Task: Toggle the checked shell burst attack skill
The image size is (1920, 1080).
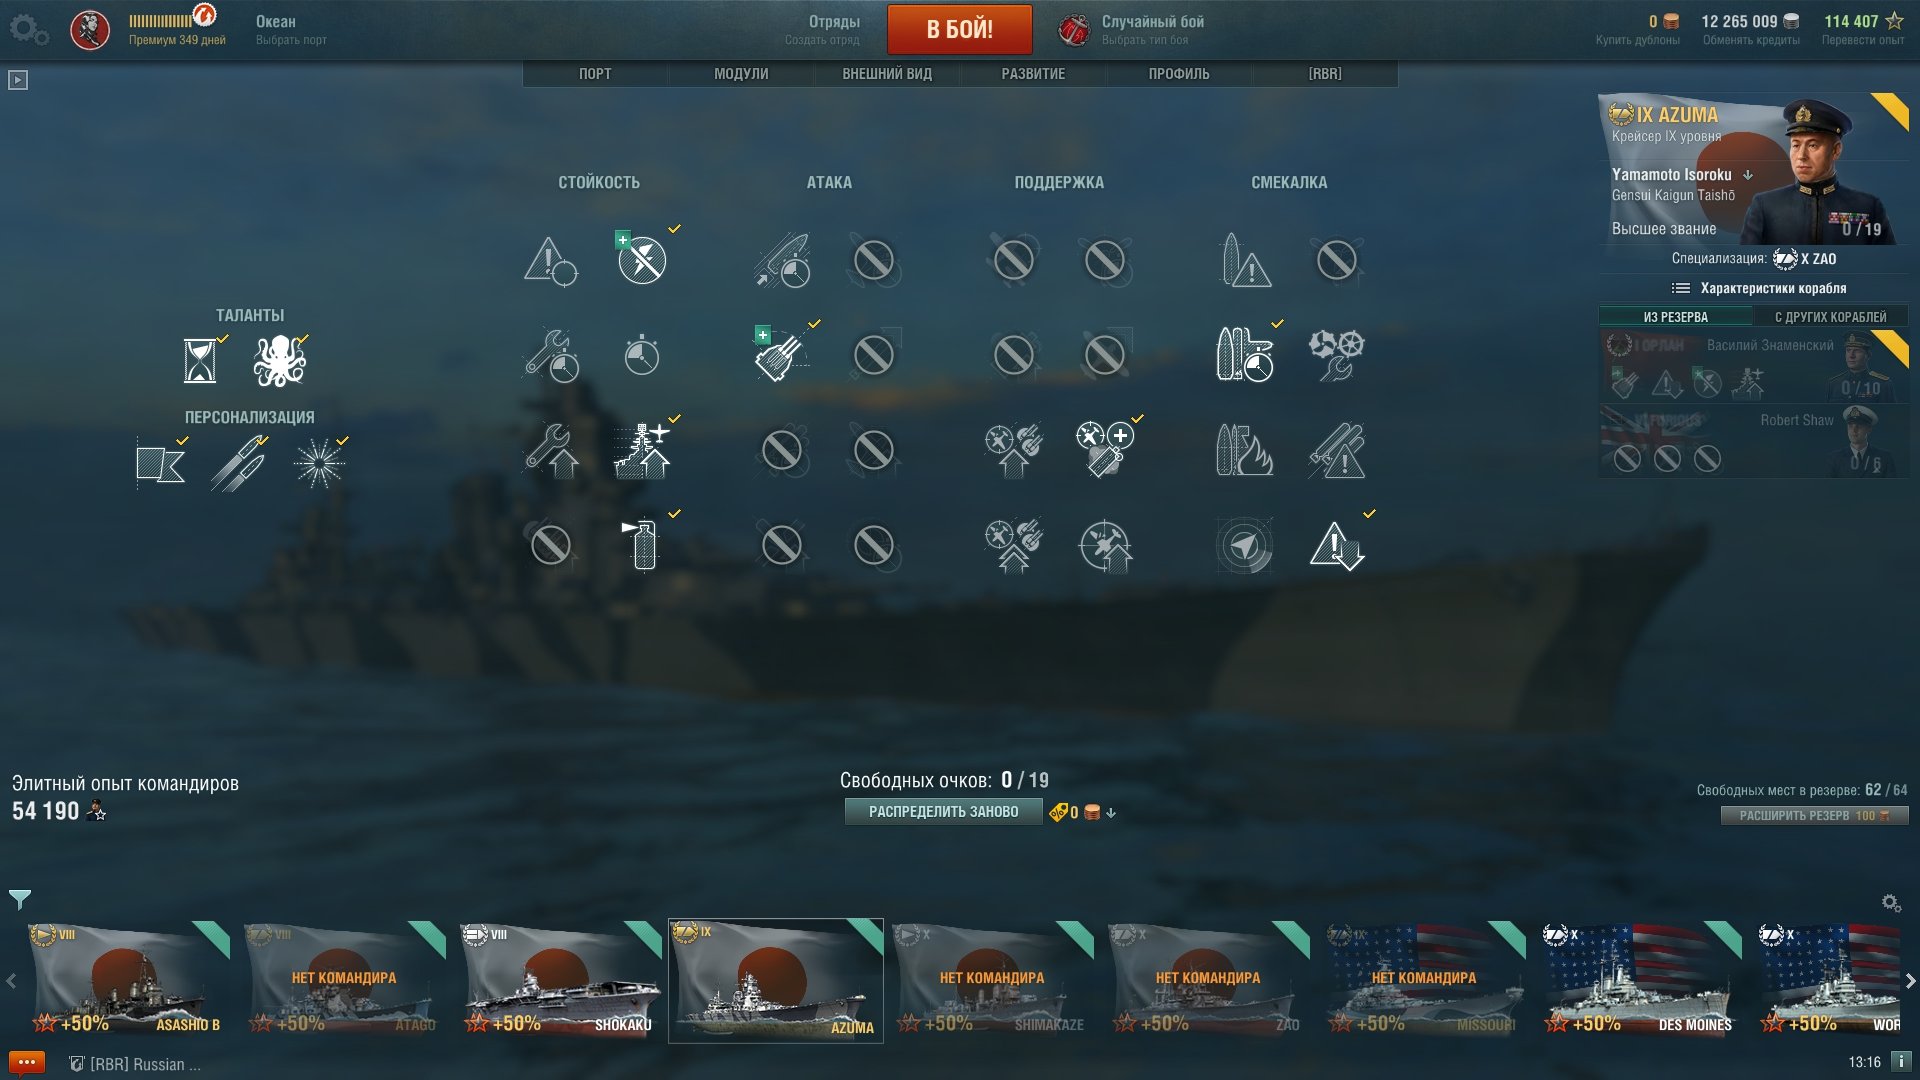Action: pos(781,355)
